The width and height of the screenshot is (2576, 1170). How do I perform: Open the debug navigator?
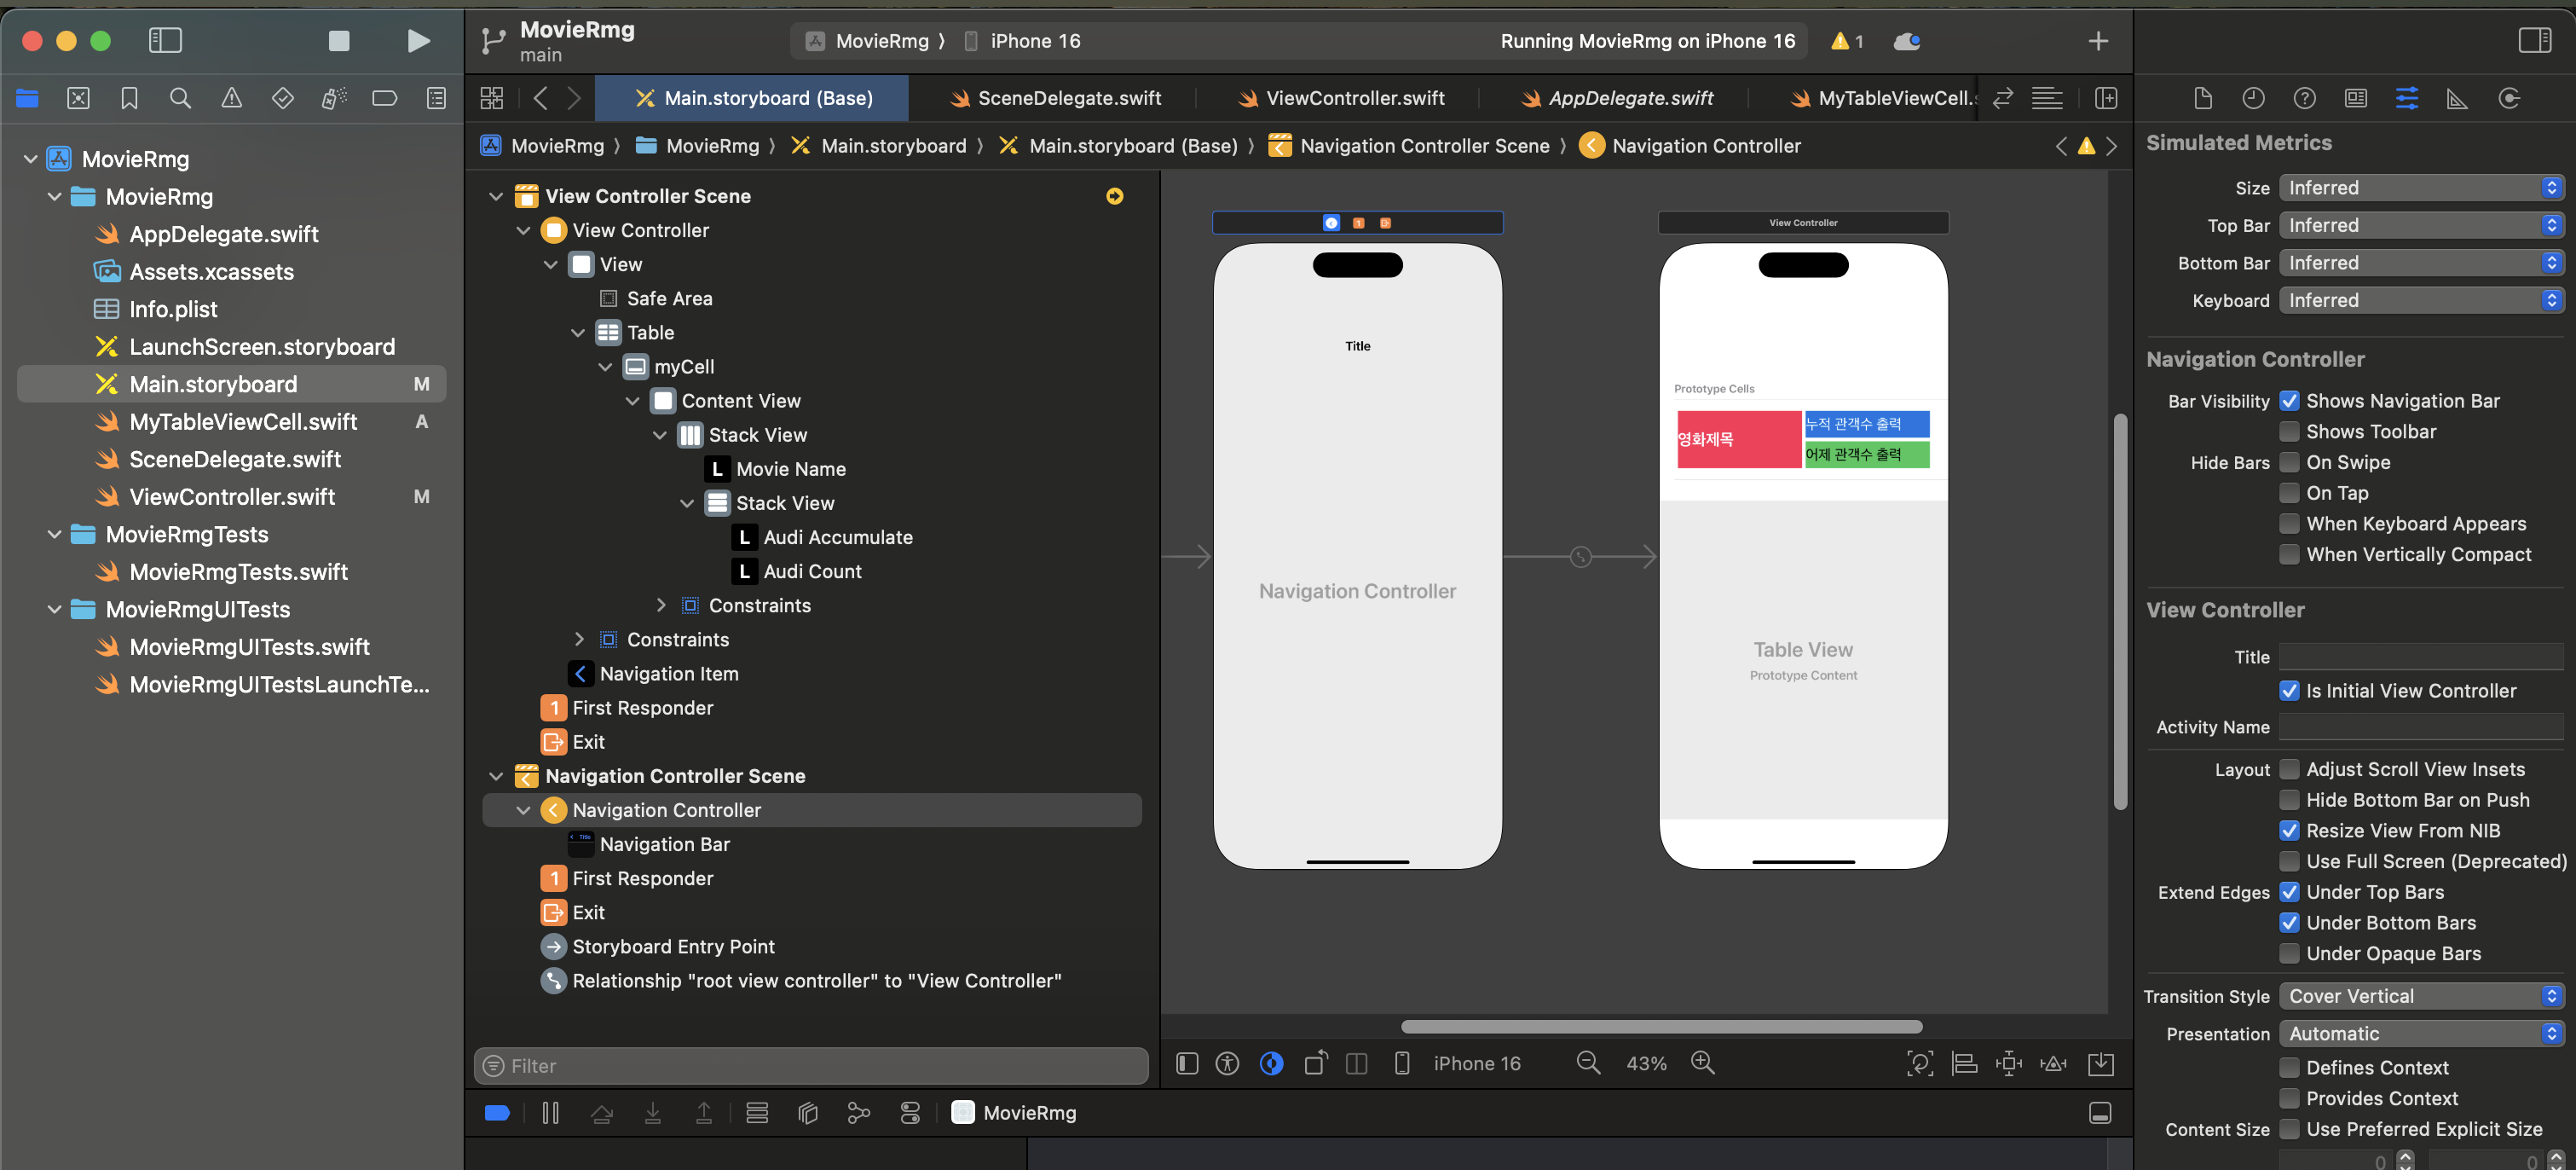334,98
